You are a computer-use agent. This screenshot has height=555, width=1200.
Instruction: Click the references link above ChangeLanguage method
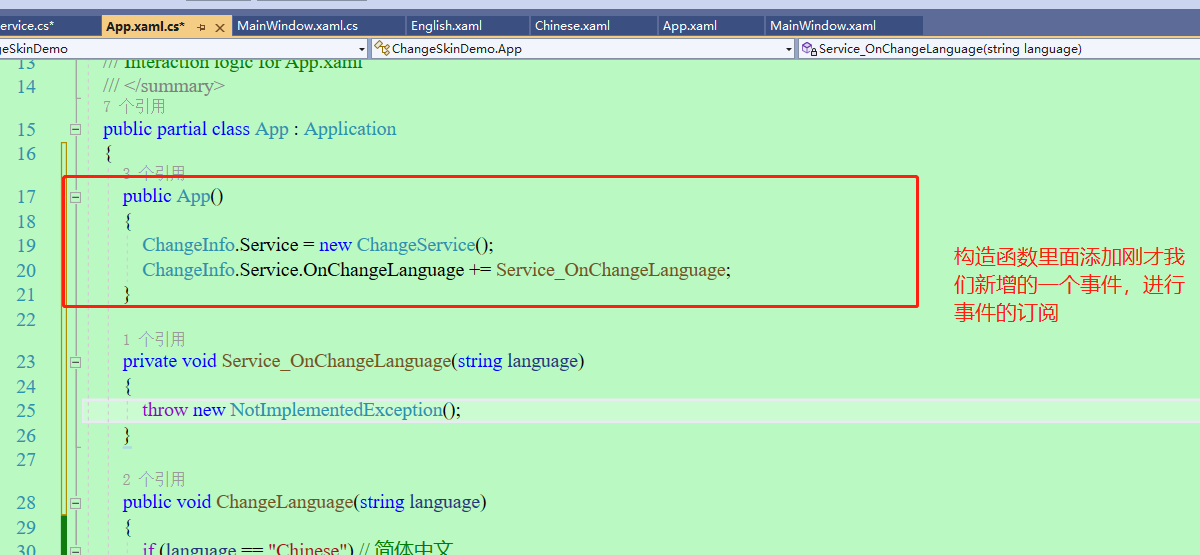[153, 479]
